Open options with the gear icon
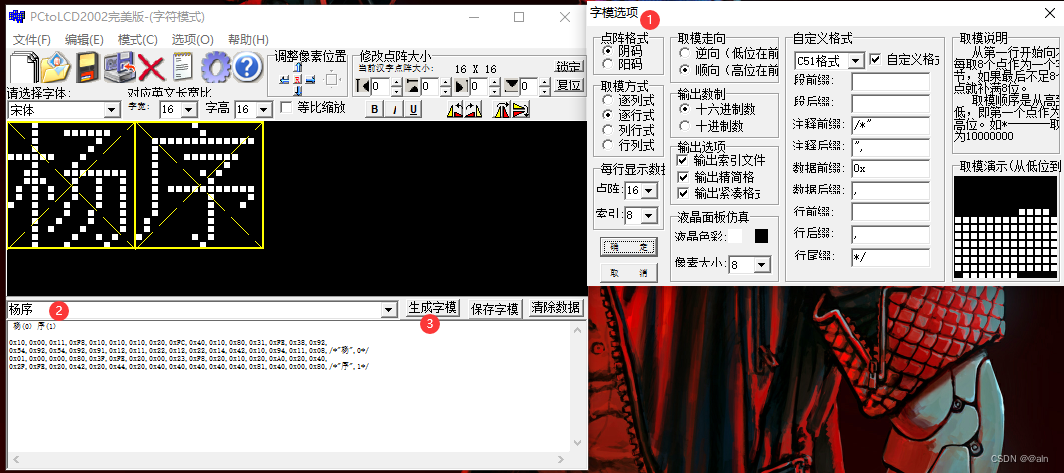Image resolution: width=1064 pixels, height=473 pixels. coord(216,67)
